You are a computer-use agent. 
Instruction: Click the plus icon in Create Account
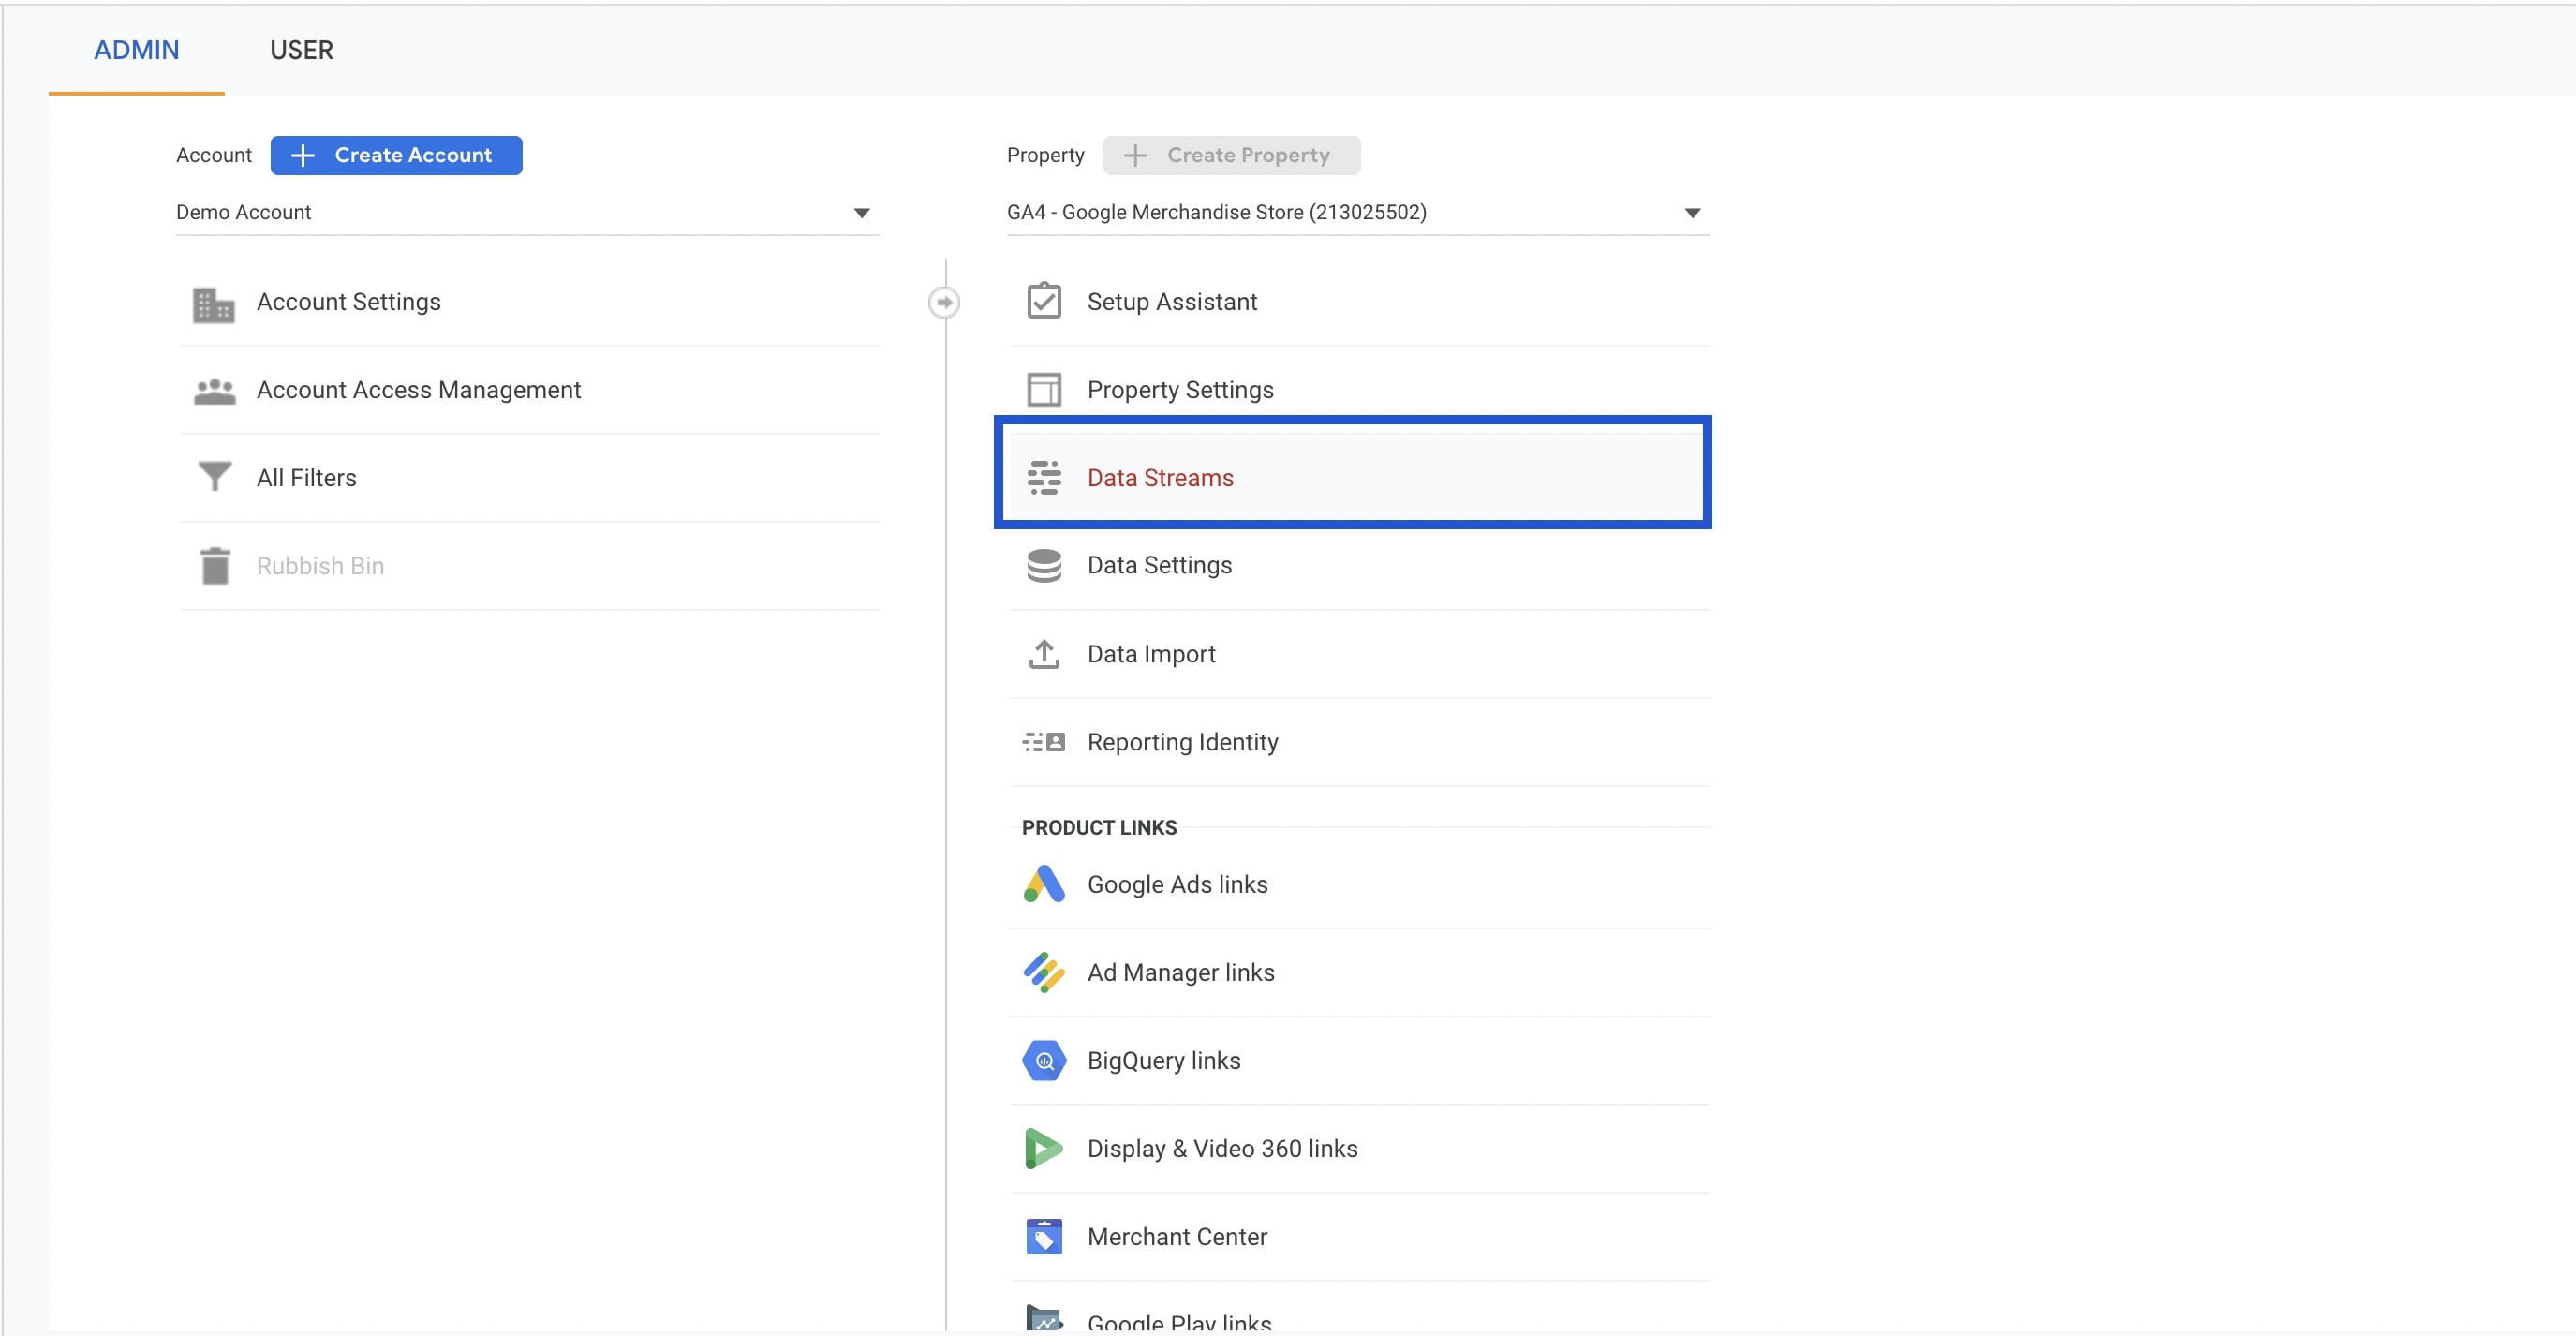tap(302, 155)
